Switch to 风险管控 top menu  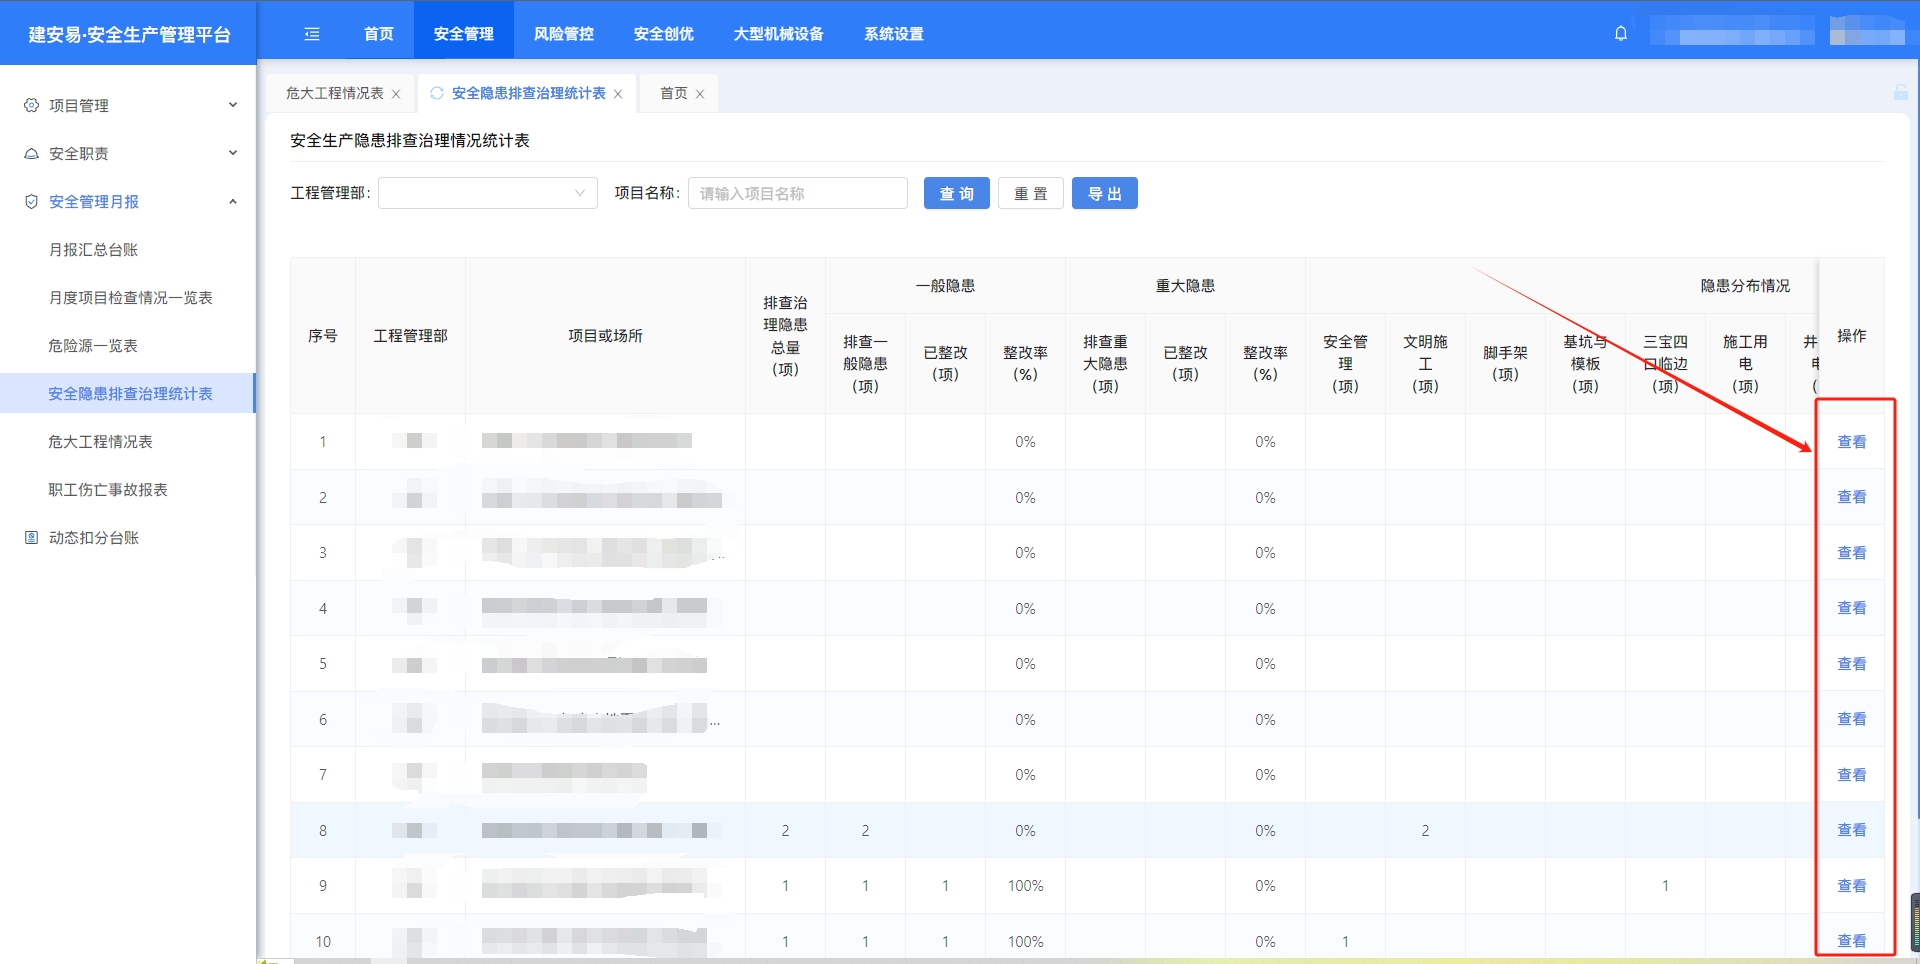[563, 34]
